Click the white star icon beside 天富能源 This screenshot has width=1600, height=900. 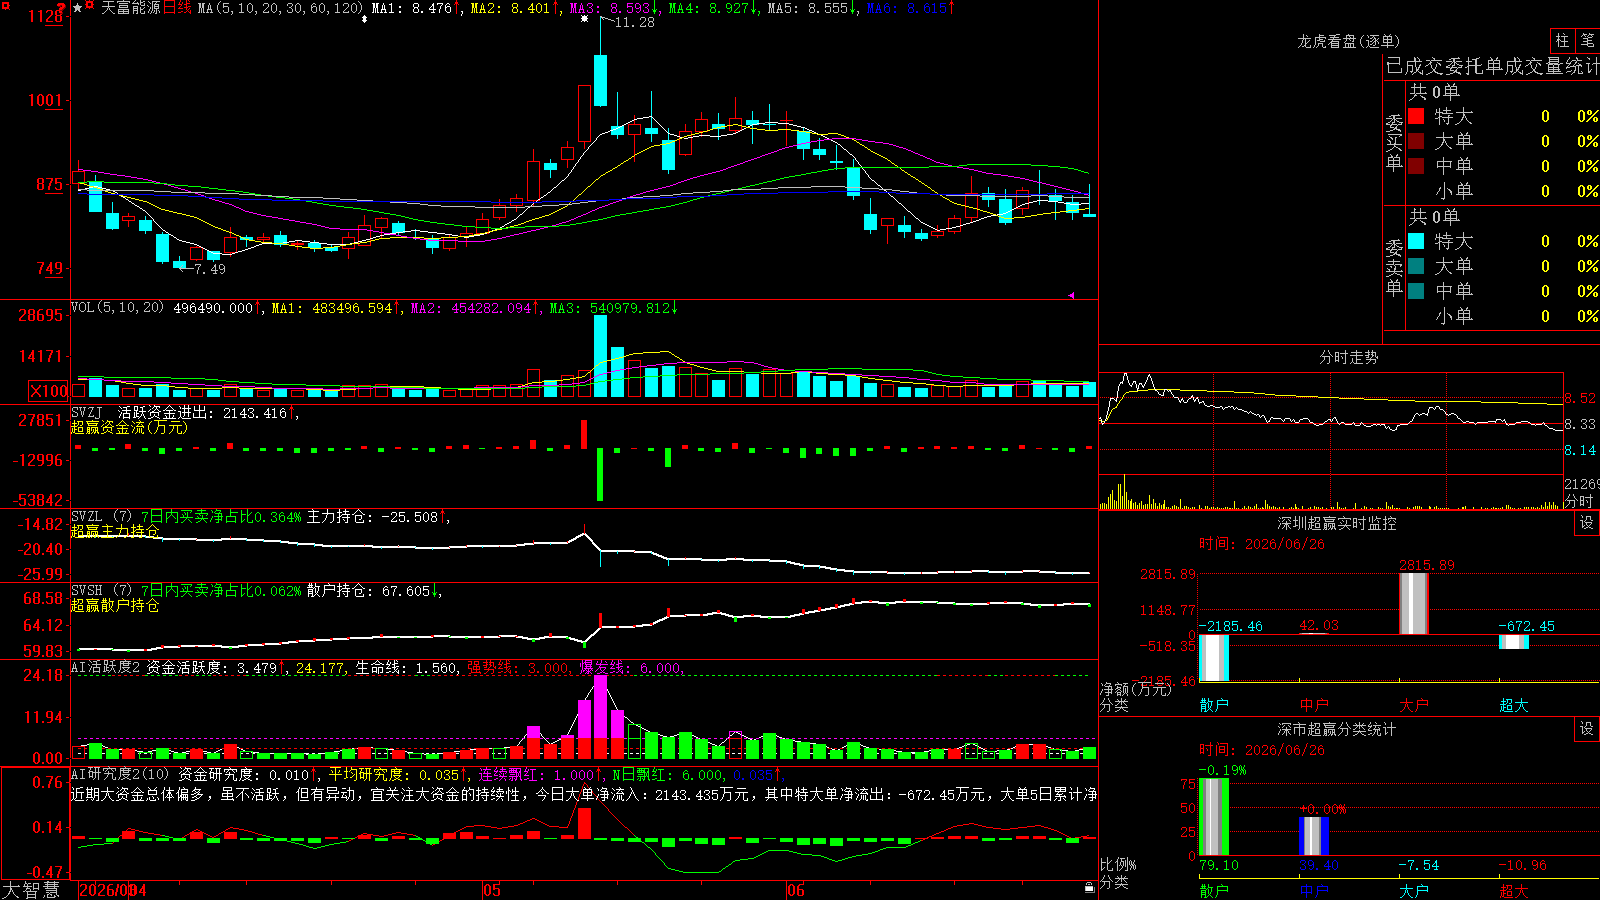tap(78, 7)
